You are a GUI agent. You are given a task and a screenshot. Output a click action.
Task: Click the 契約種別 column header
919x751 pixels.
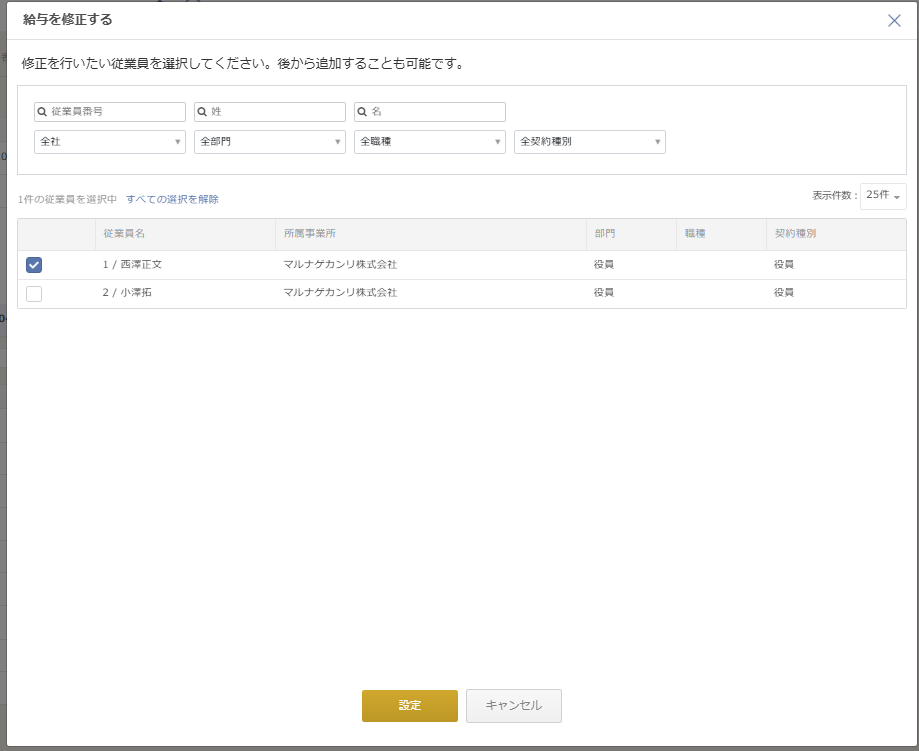click(796, 234)
